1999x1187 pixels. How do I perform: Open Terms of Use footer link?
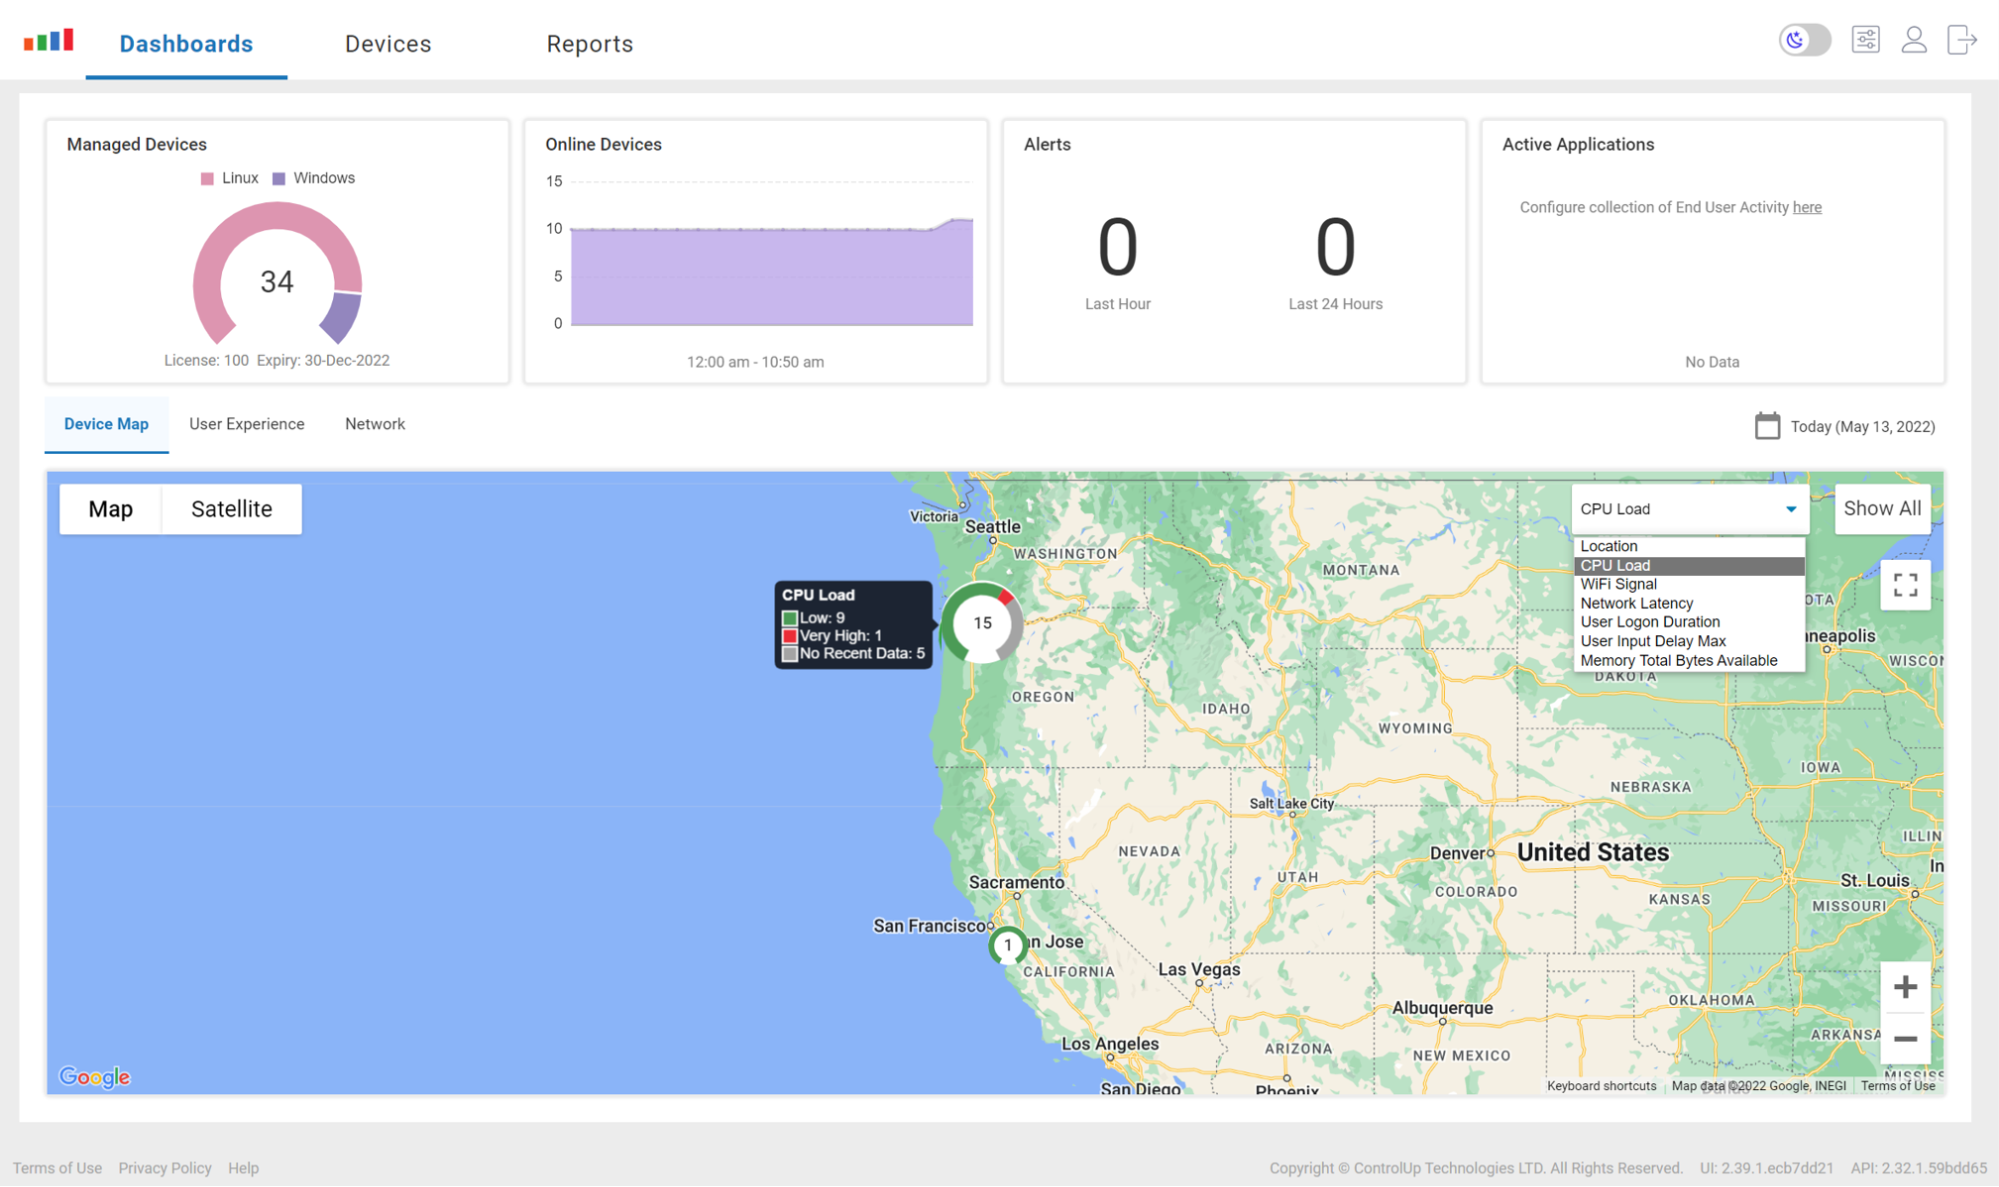click(57, 1168)
